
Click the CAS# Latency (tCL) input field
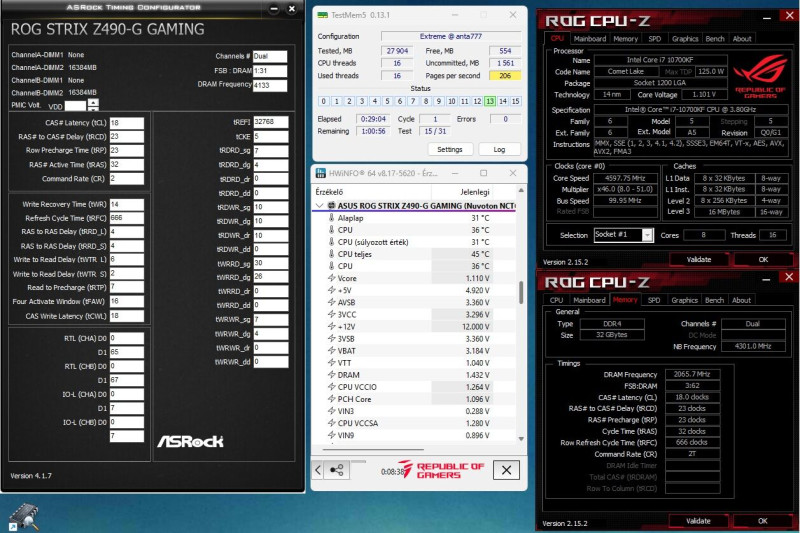click(x=127, y=123)
